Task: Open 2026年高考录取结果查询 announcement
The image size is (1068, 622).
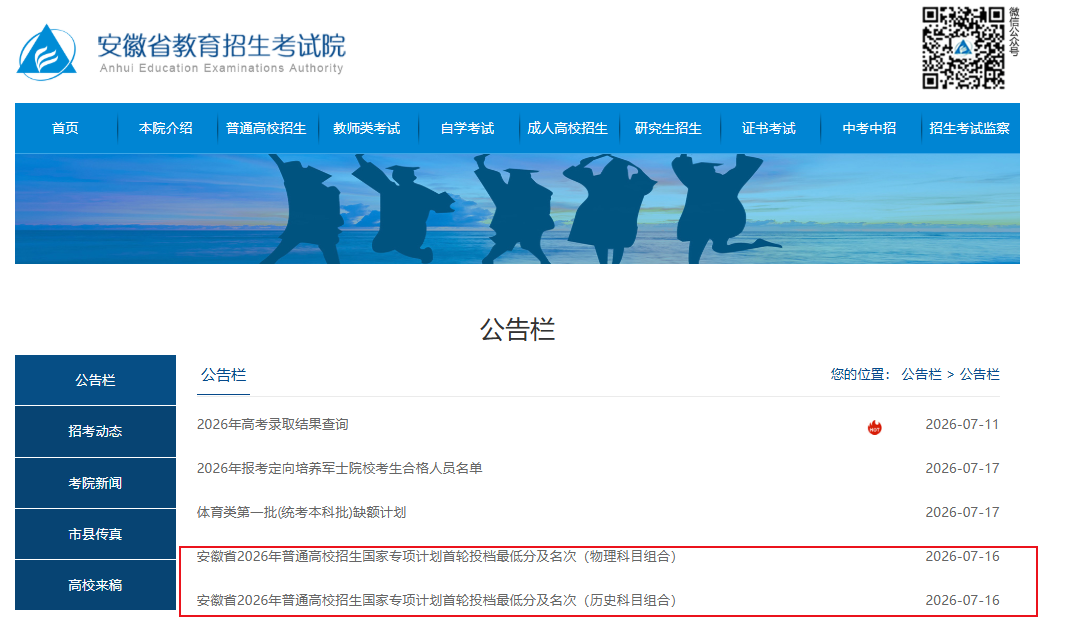Action: (x=272, y=424)
